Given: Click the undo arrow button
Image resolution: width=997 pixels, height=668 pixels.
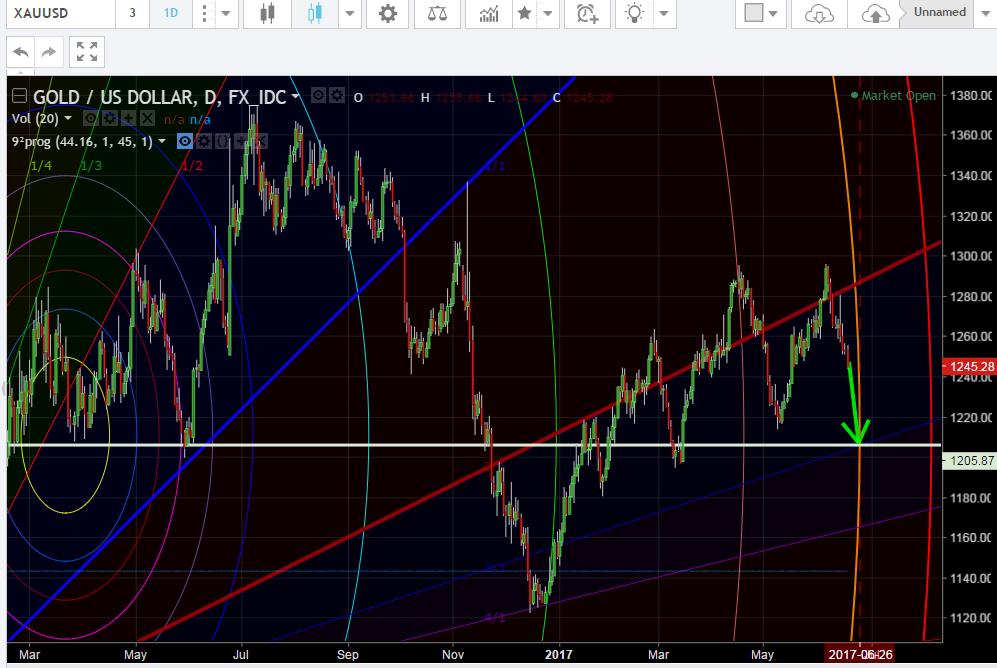Looking at the screenshot, I should coord(22,52).
